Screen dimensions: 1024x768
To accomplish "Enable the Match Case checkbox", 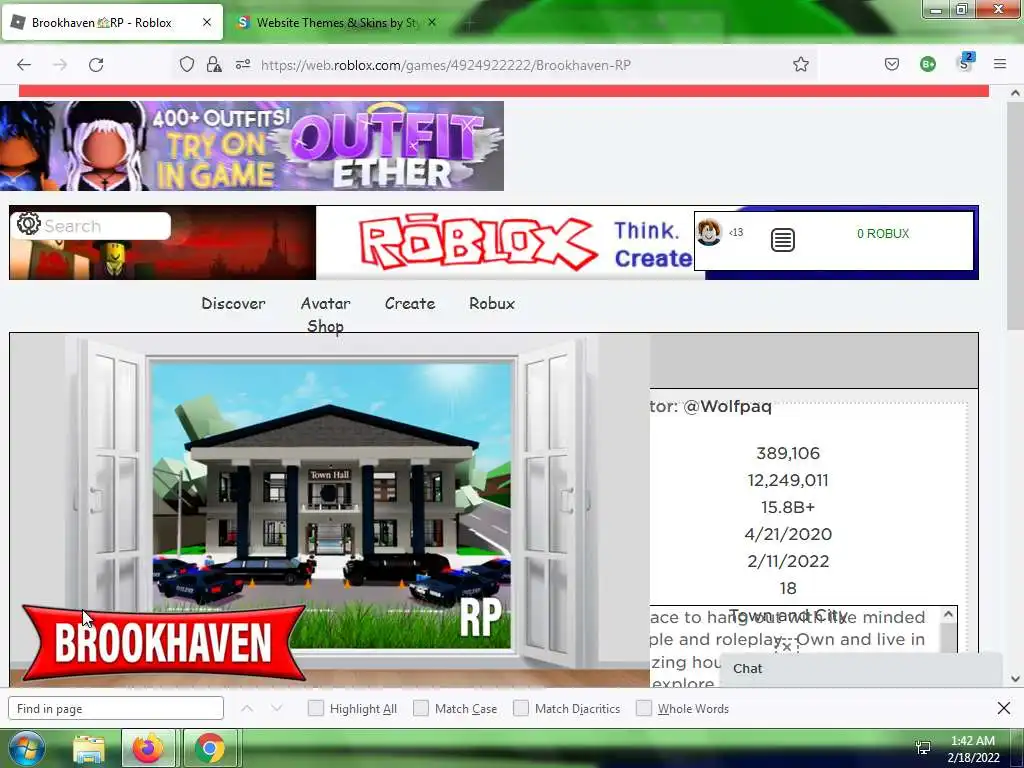I will 421,709.
